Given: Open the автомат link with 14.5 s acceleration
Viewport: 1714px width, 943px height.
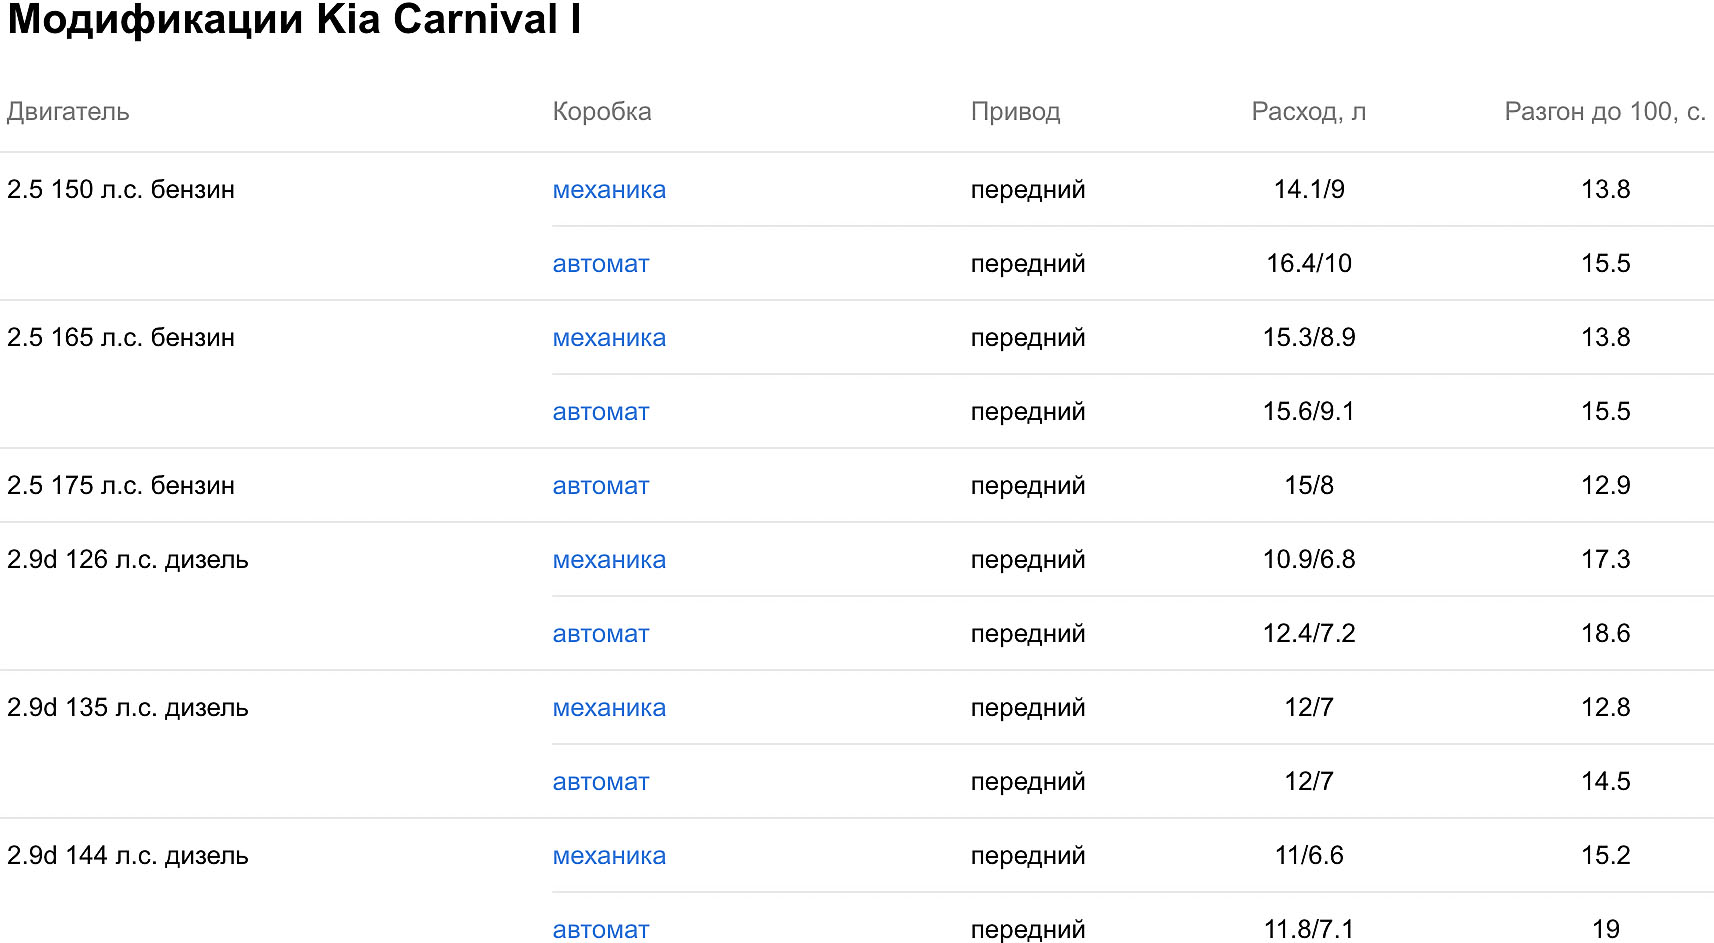Looking at the screenshot, I should click(x=601, y=782).
